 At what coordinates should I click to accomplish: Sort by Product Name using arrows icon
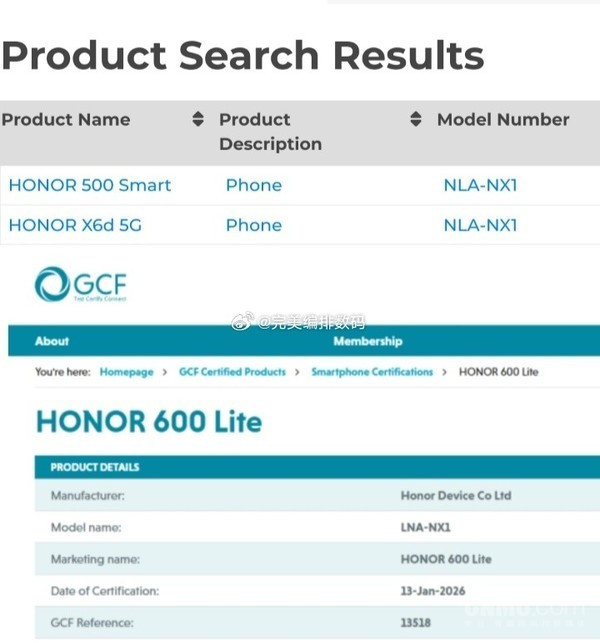(198, 120)
